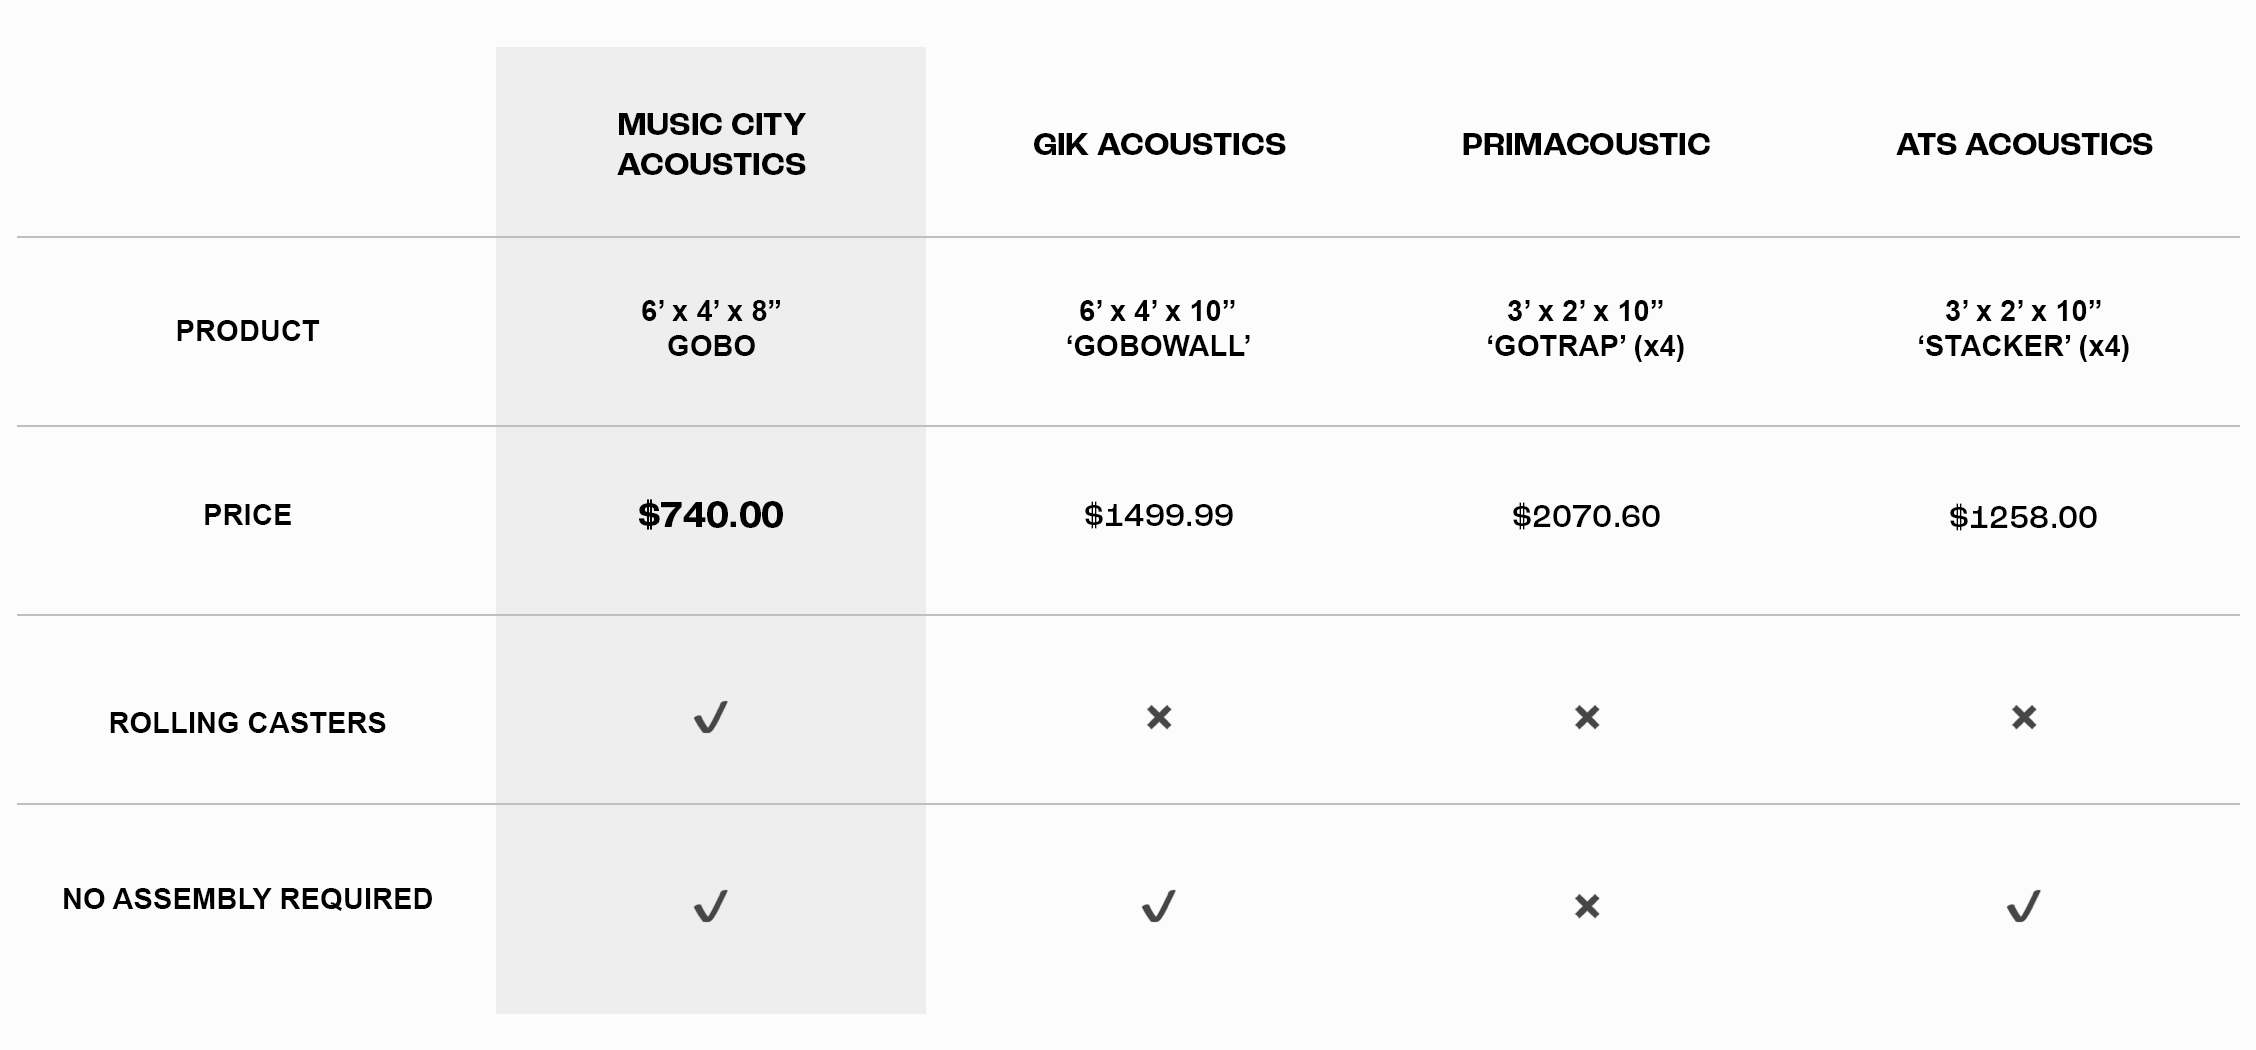Click the 'GOBOWALL' product cell
Screen dimensions: 2256x1050
(x=1159, y=328)
